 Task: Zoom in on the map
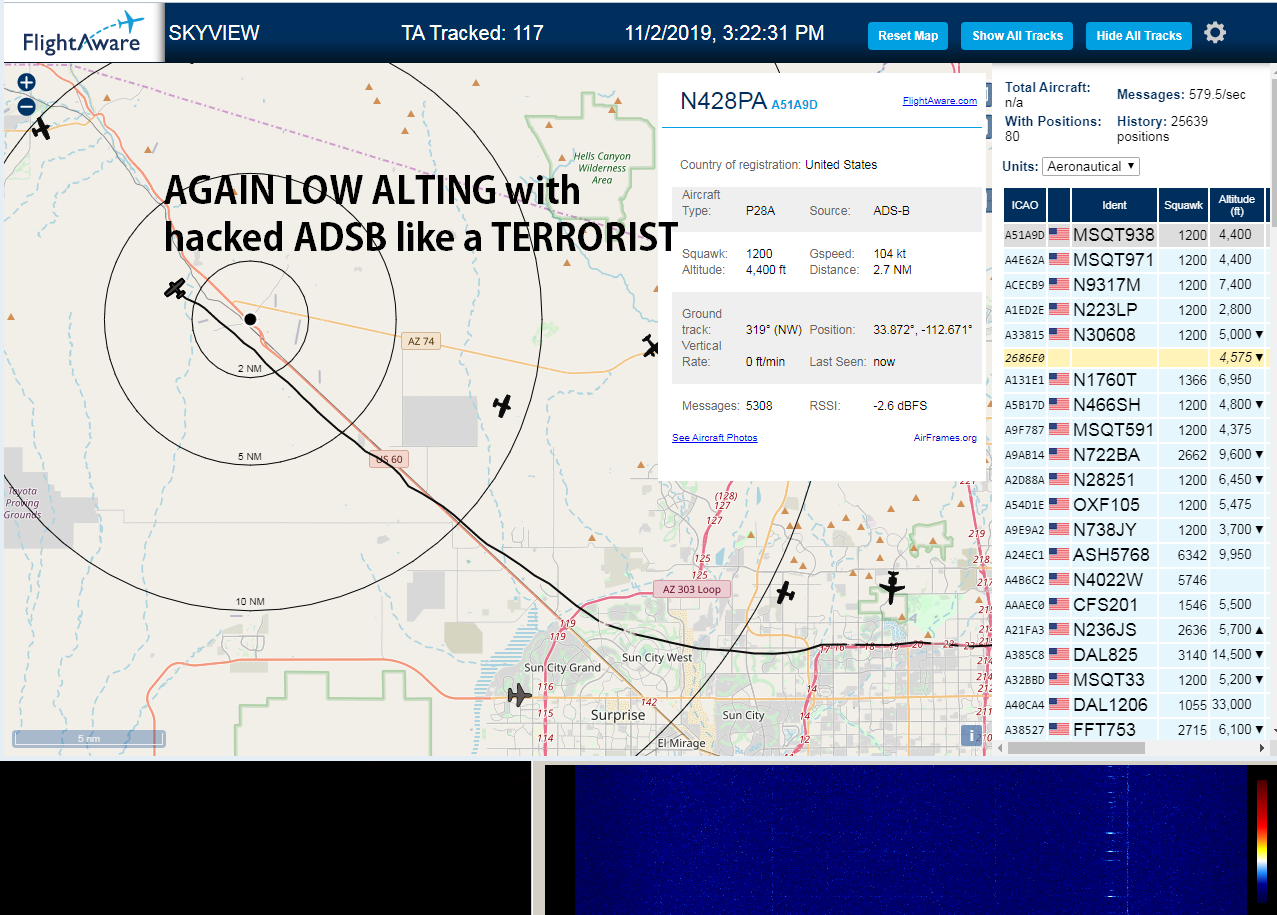(x=27, y=83)
